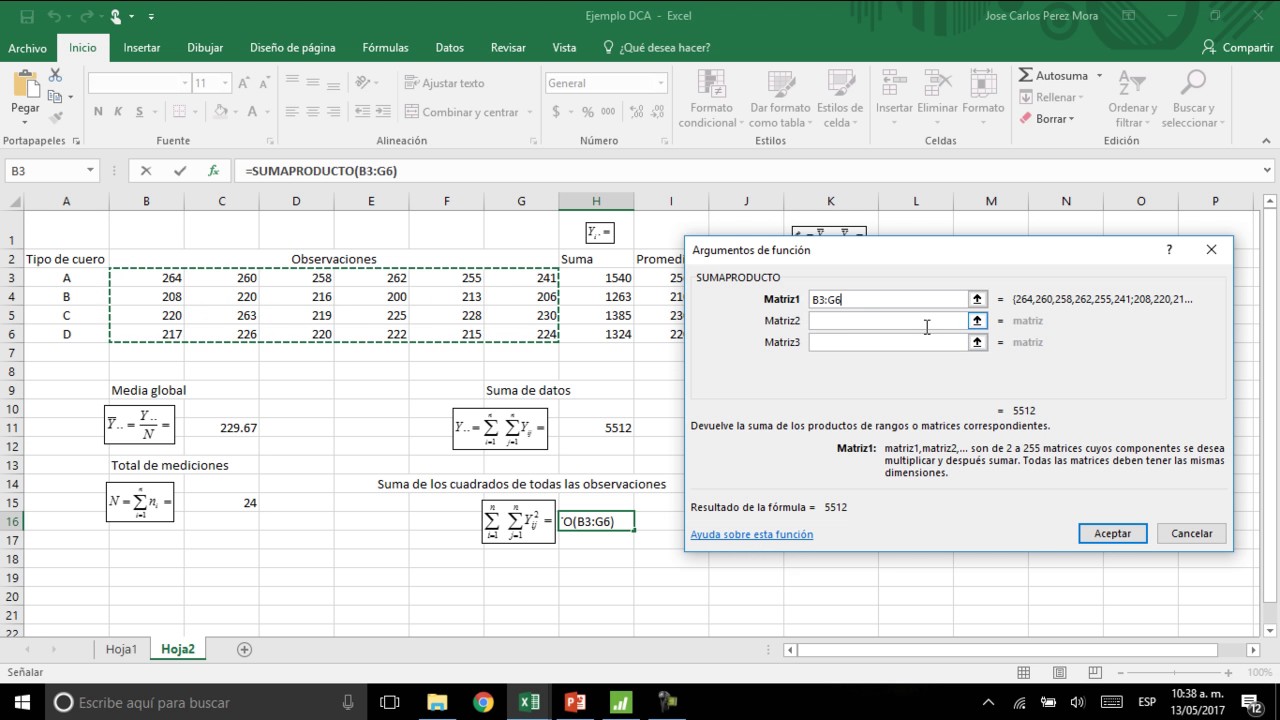The image size is (1280, 720).
Task: Click the Pegar paste icon
Action: pos(25,84)
